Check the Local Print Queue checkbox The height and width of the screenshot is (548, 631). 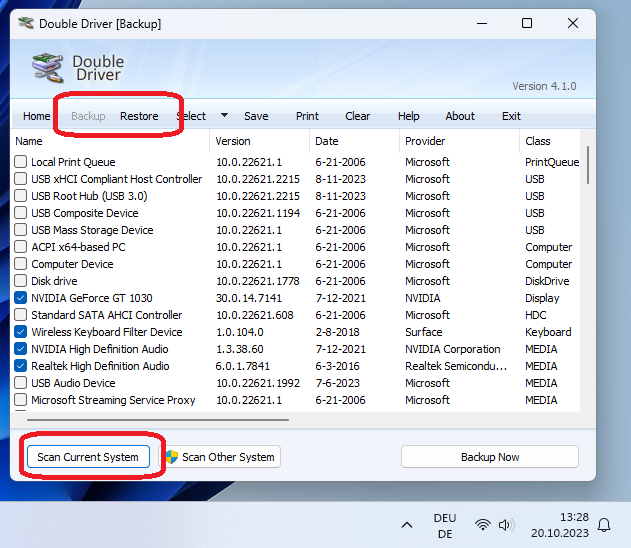pyautogui.click(x=21, y=162)
